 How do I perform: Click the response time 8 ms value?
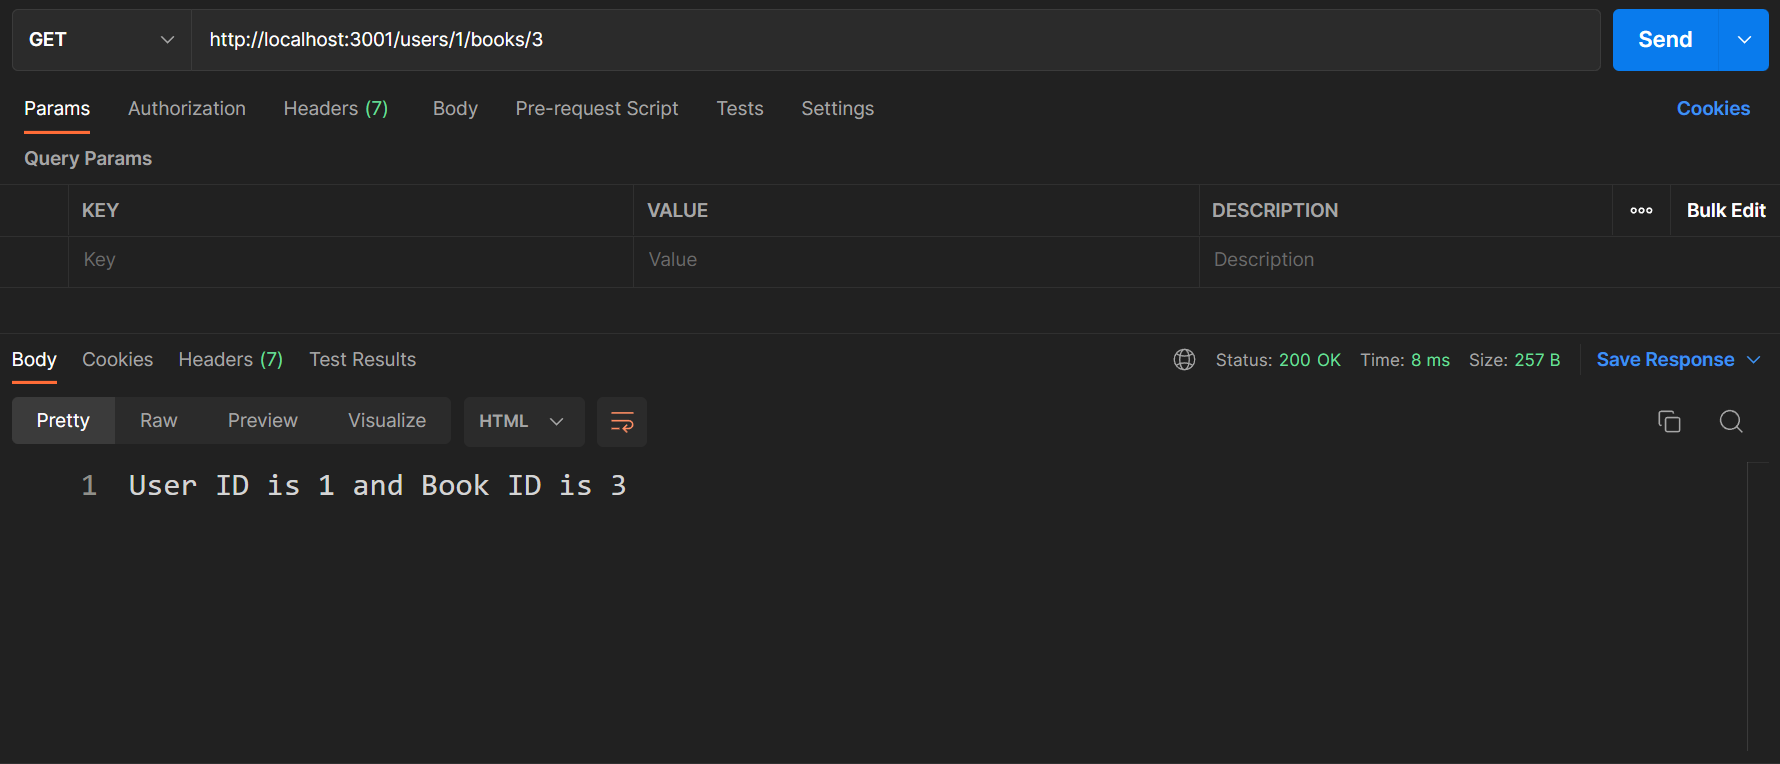(x=1430, y=360)
